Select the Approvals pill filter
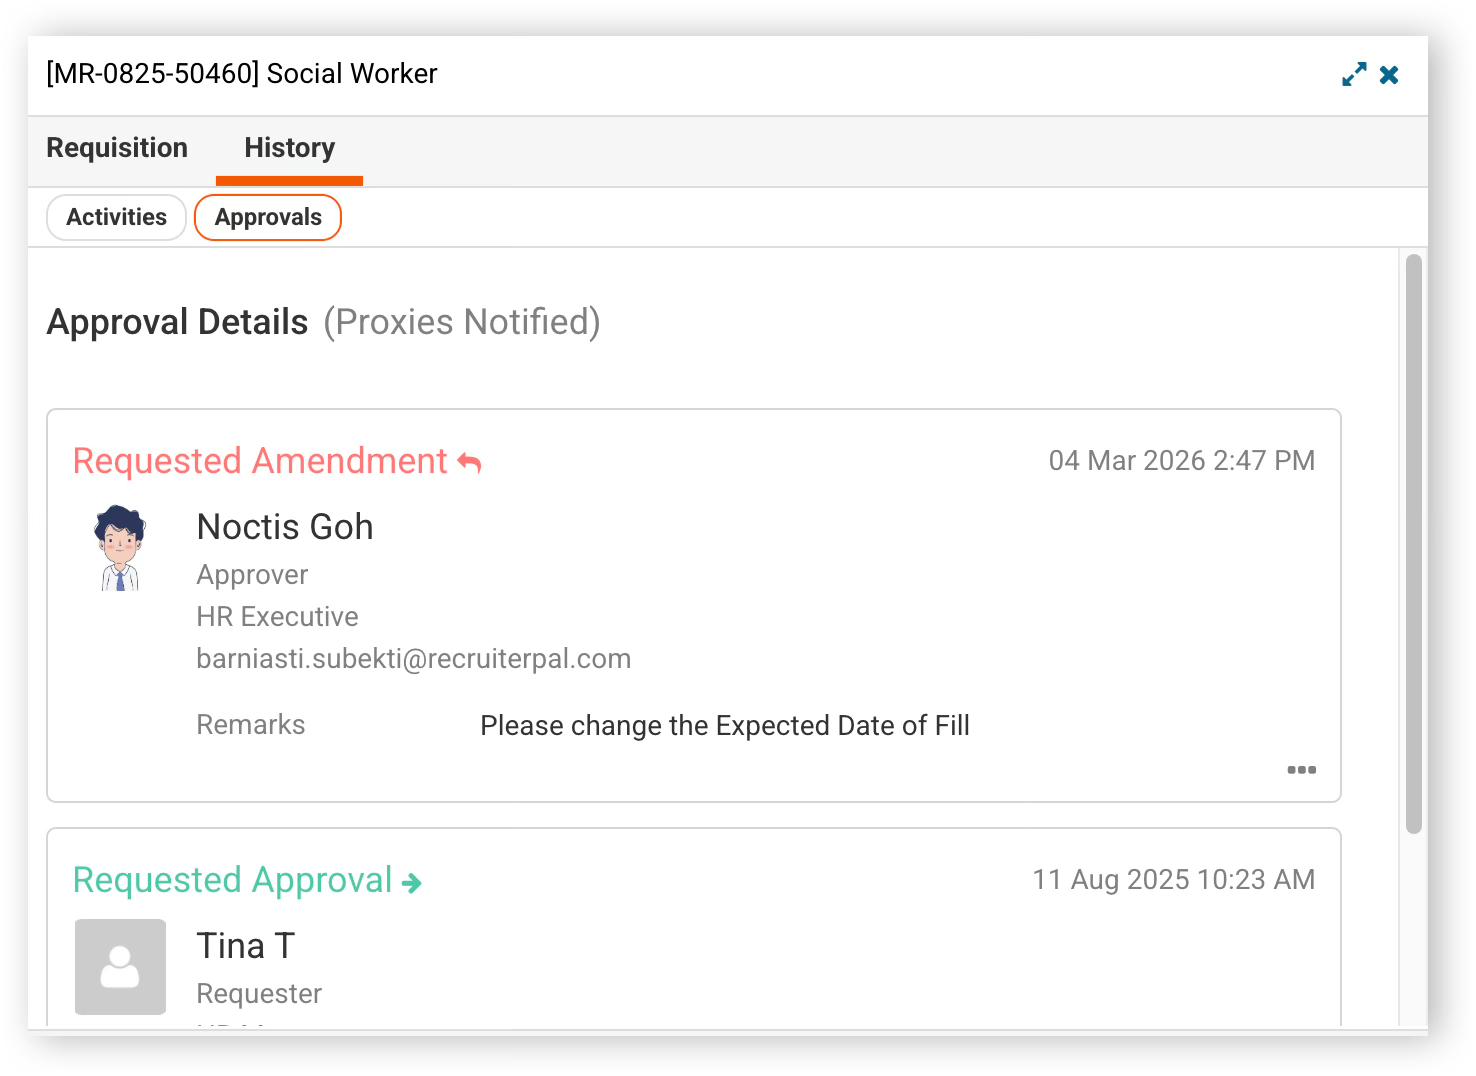Image resolution: width=1476 pixels, height=1076 pixels. [268, 217]
